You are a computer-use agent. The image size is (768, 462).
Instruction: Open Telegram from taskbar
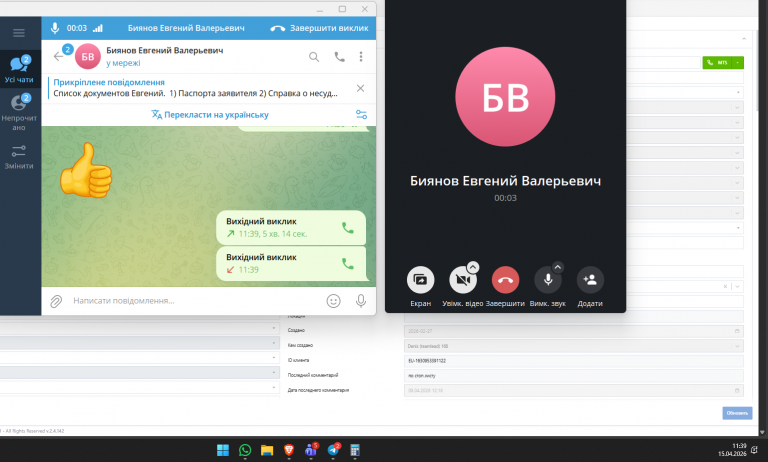click(x=334, y=450)
